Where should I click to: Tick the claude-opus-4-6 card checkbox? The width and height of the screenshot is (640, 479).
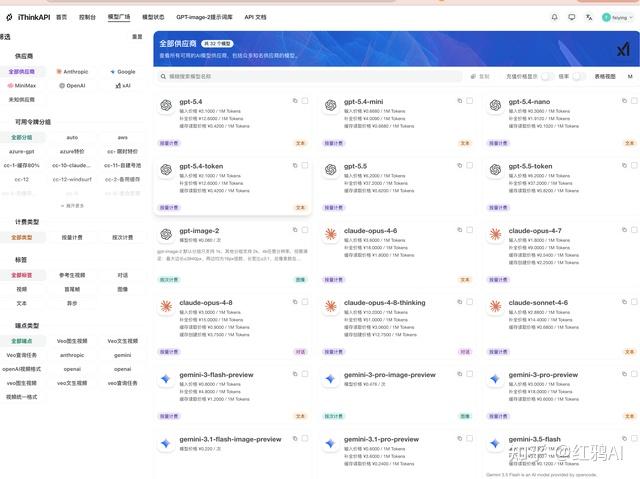(469, 230)
